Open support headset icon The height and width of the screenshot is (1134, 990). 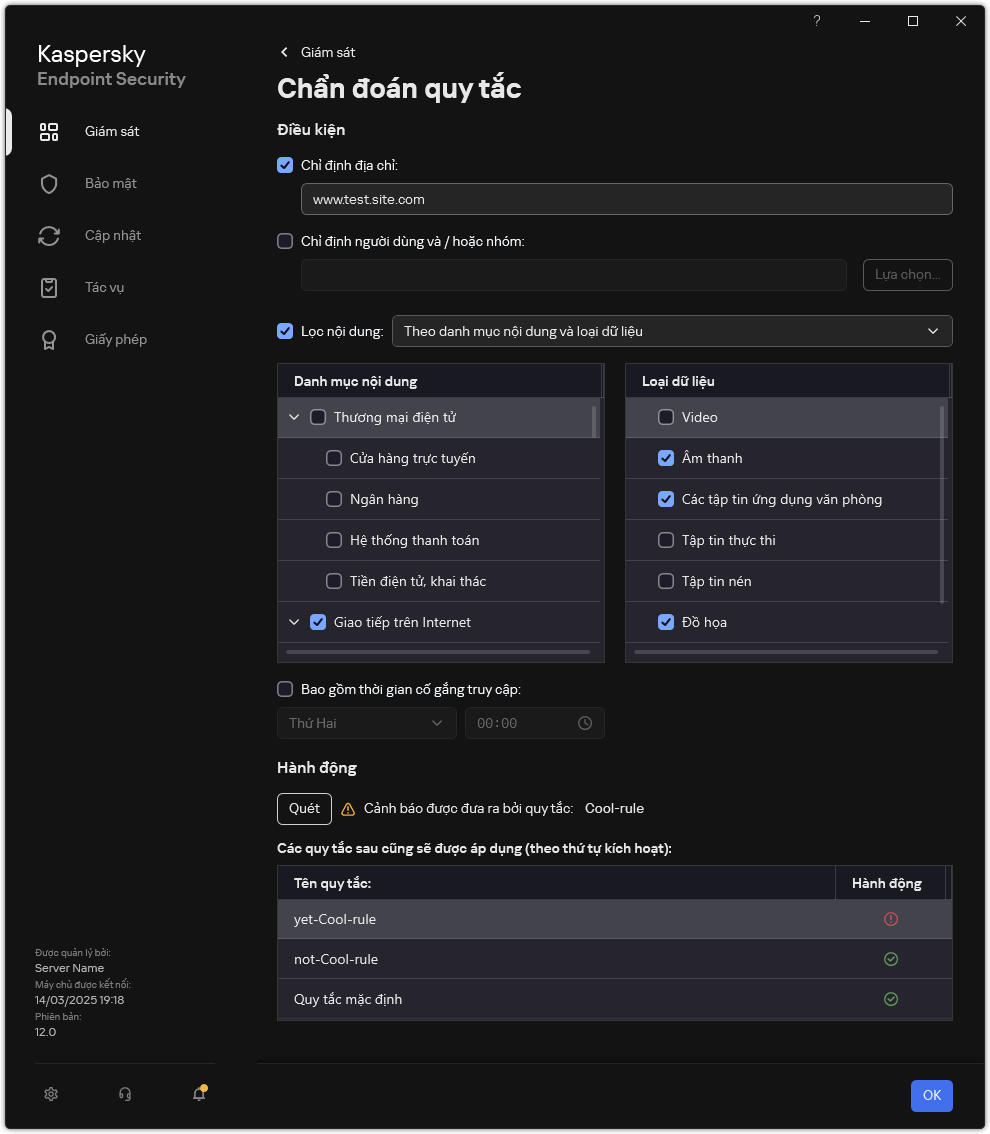(125, 1094)
